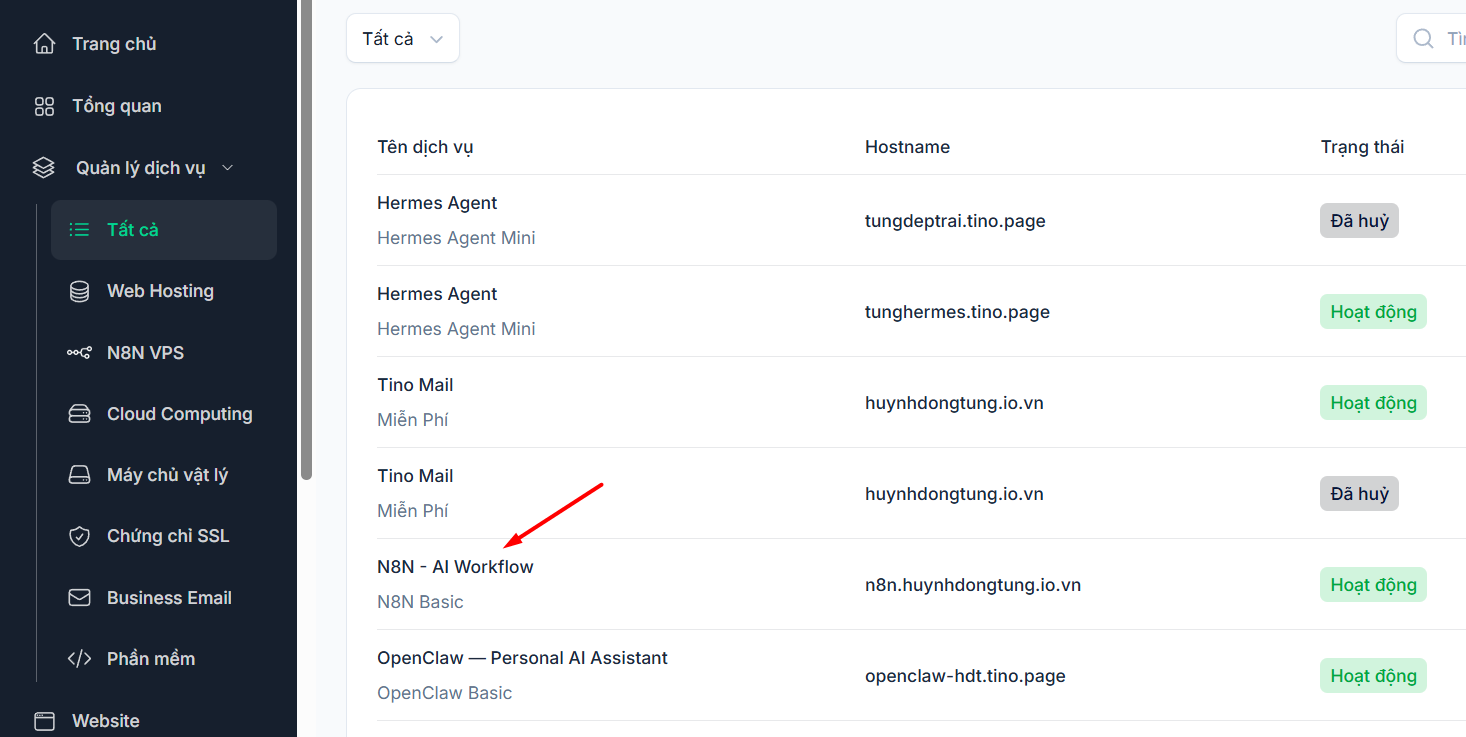Open N8N VPS services list
The image size is (1466, 737).
145,353
